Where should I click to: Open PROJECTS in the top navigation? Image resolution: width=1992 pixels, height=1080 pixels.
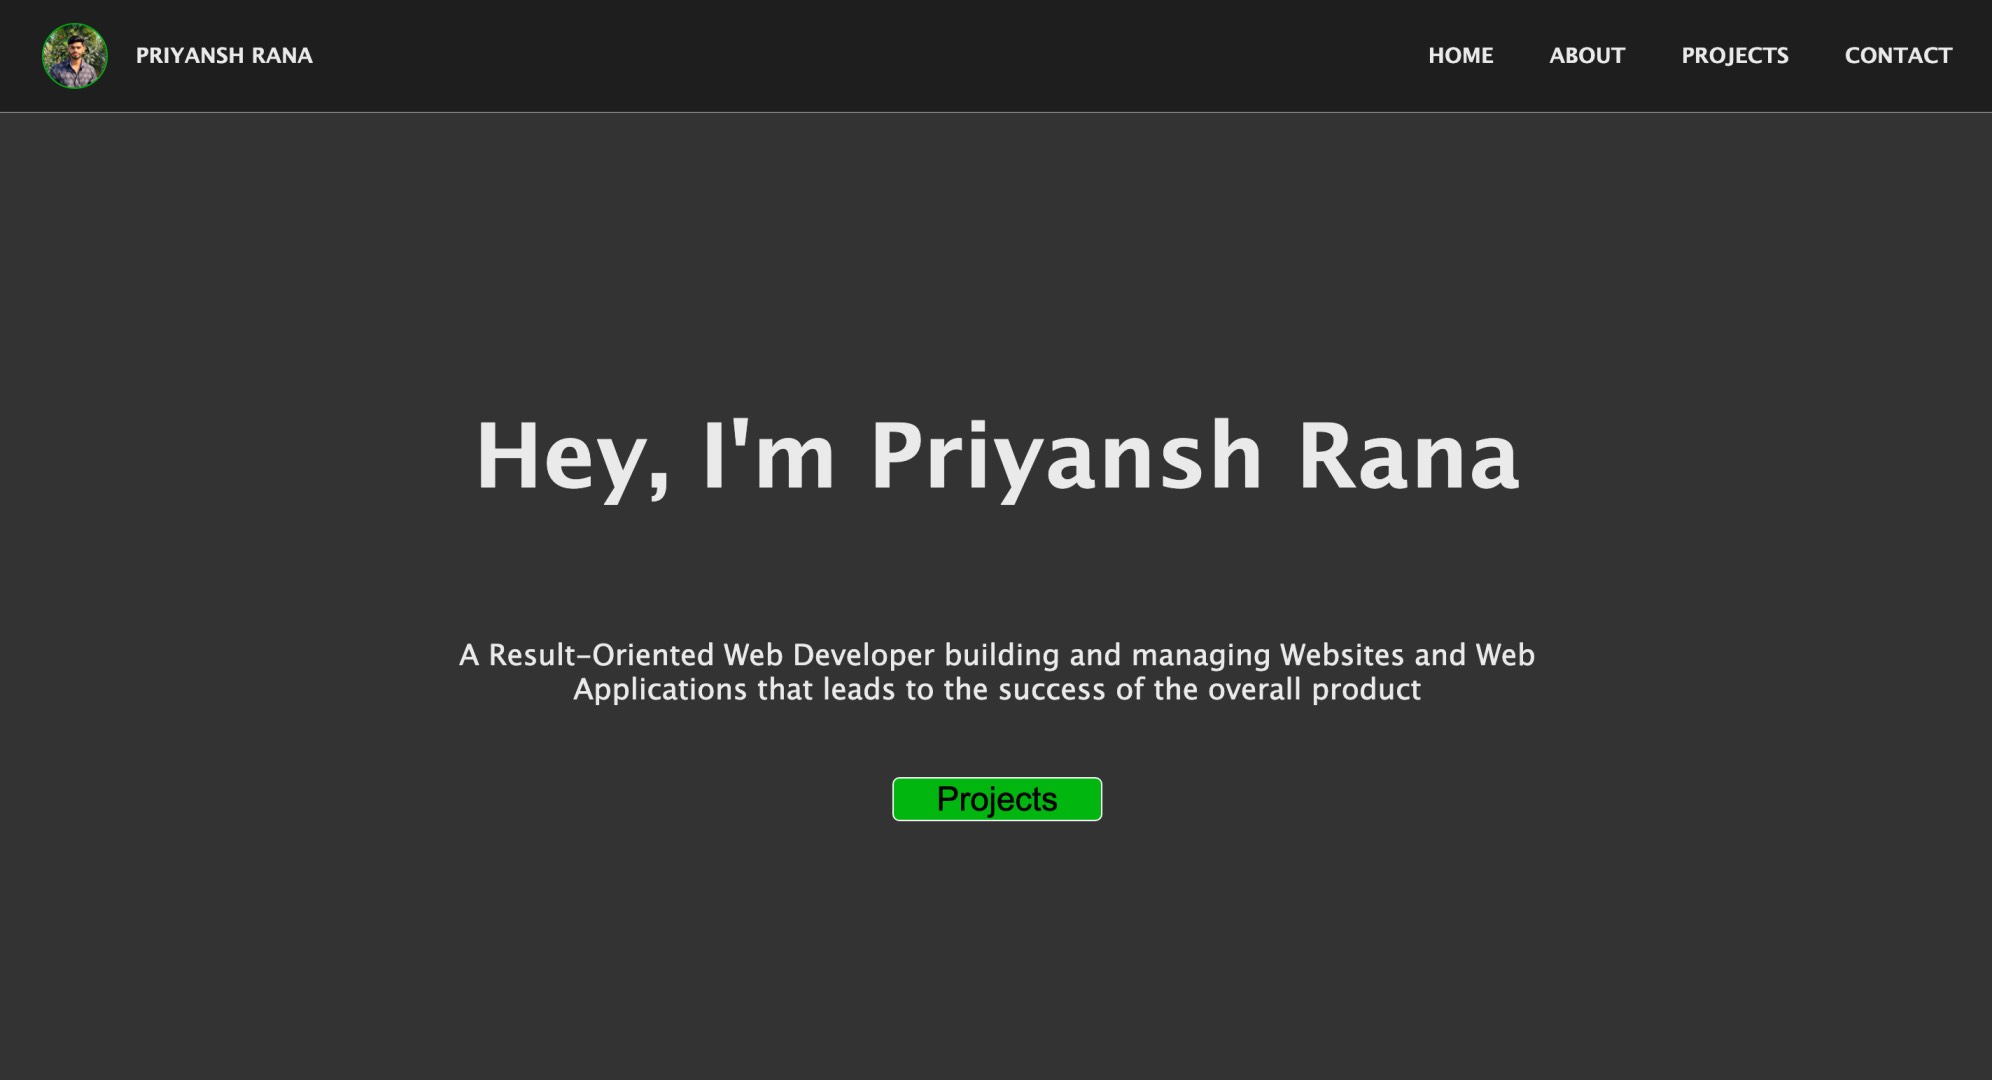click(x=1734, y=56)
